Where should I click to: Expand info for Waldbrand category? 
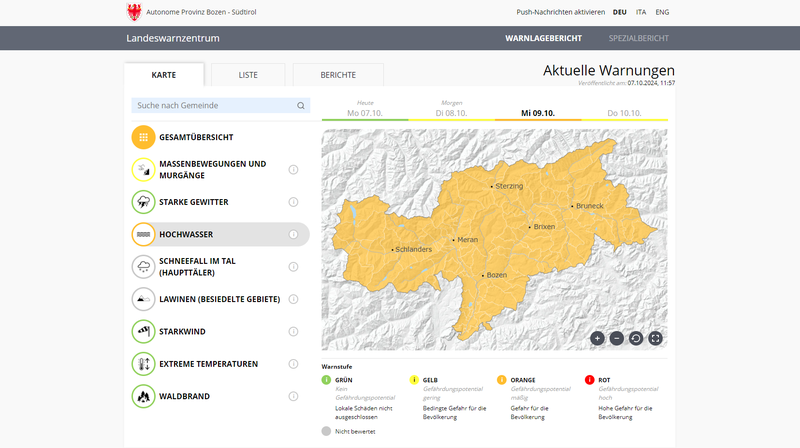[x=294, y=396]
